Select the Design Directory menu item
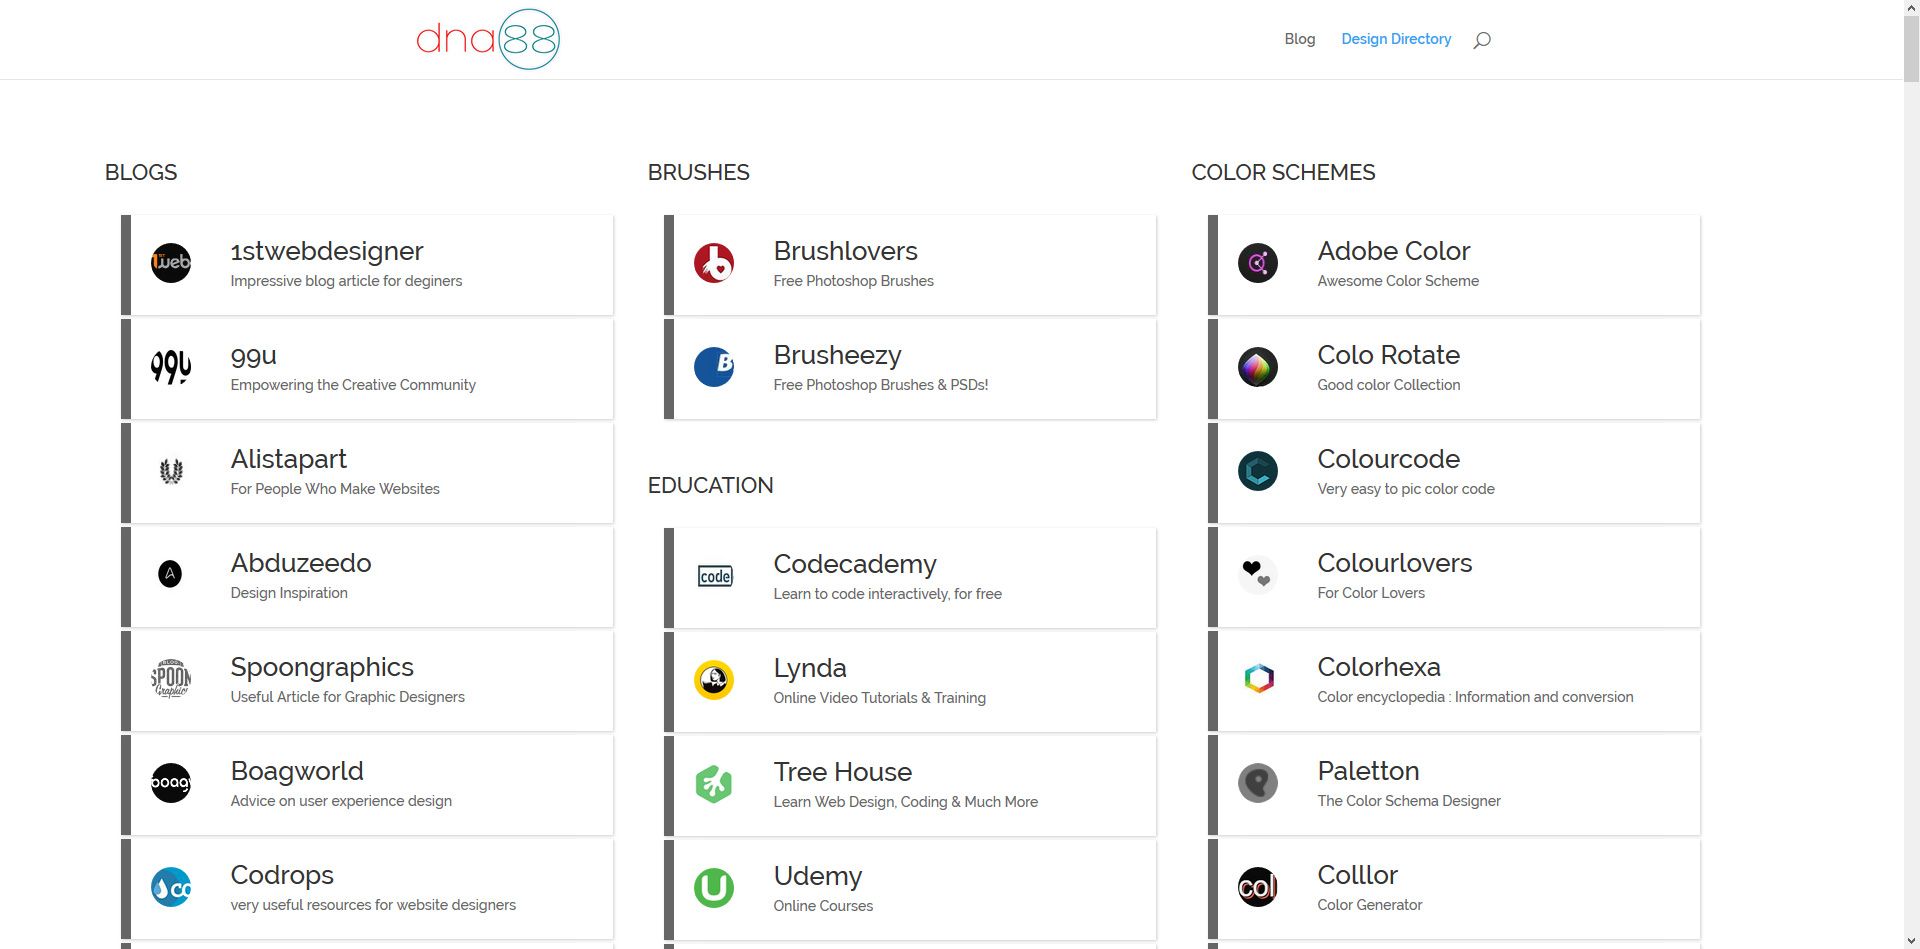 tap(1396, 39)
